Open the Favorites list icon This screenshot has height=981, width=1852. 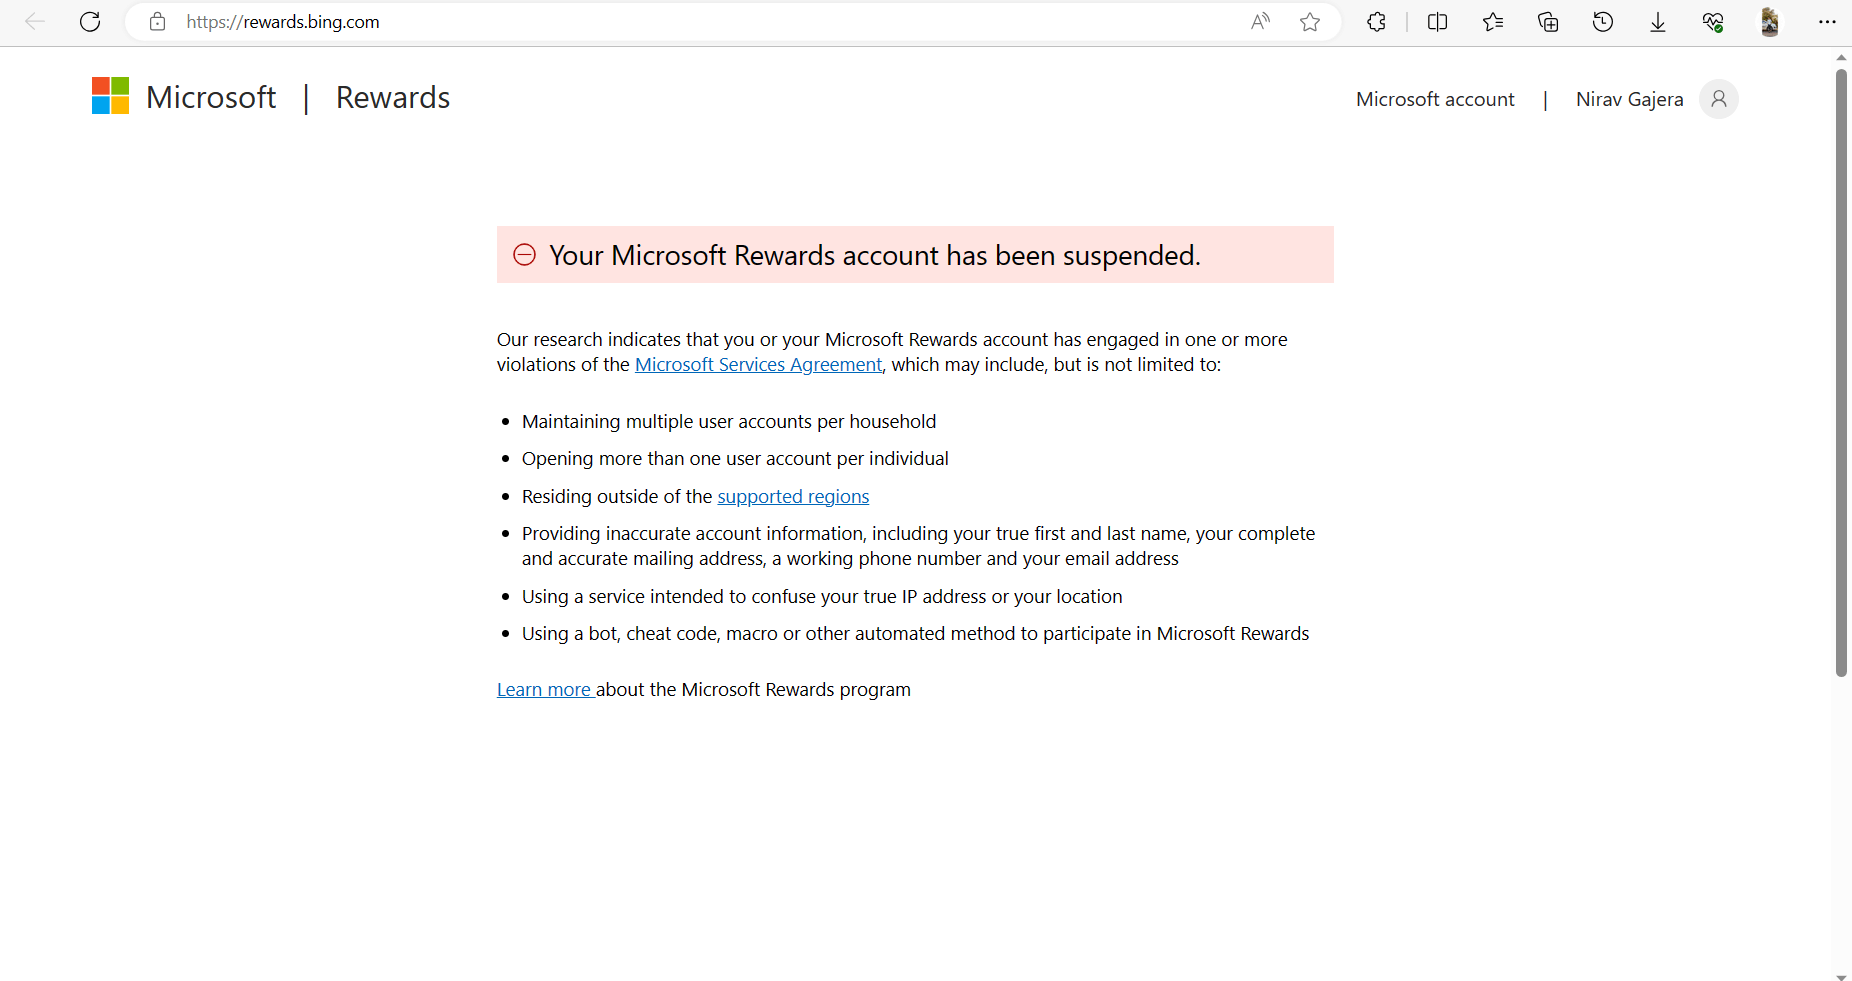pos(1493,22)
